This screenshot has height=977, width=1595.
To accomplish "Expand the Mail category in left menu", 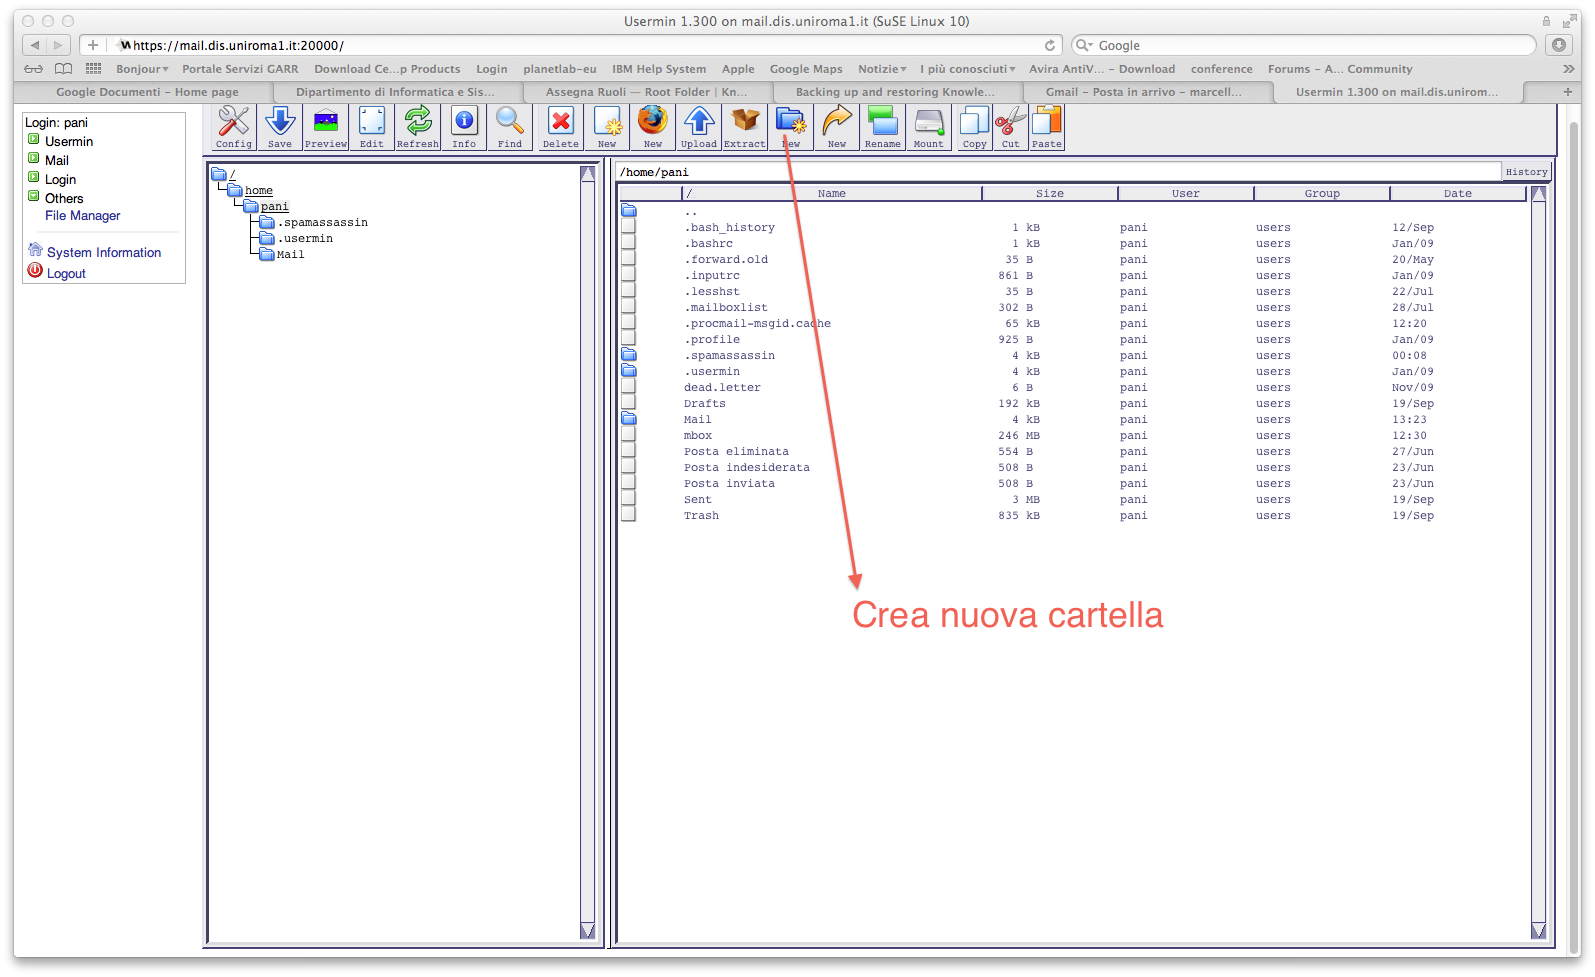I will (x=34, y=159).
